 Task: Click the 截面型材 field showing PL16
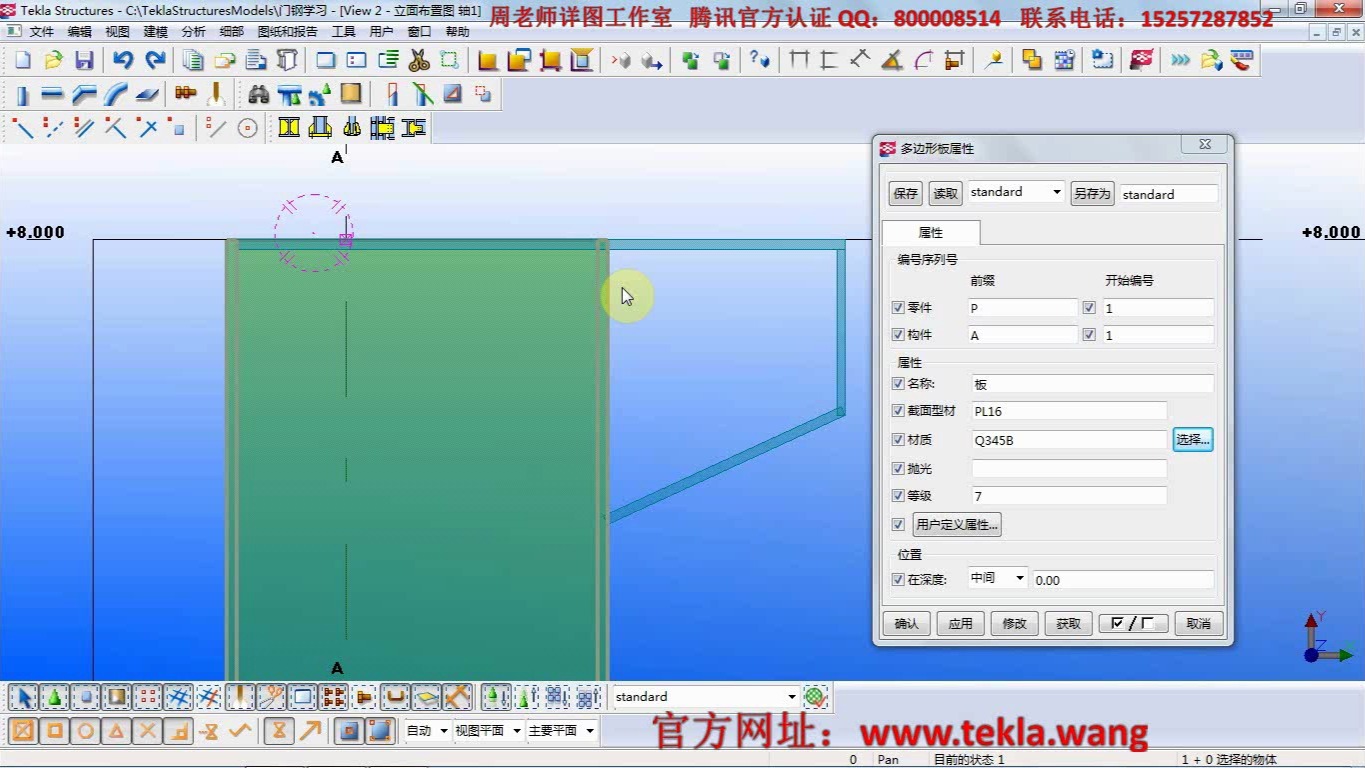pyautogui.click(x=1069, y=411)
